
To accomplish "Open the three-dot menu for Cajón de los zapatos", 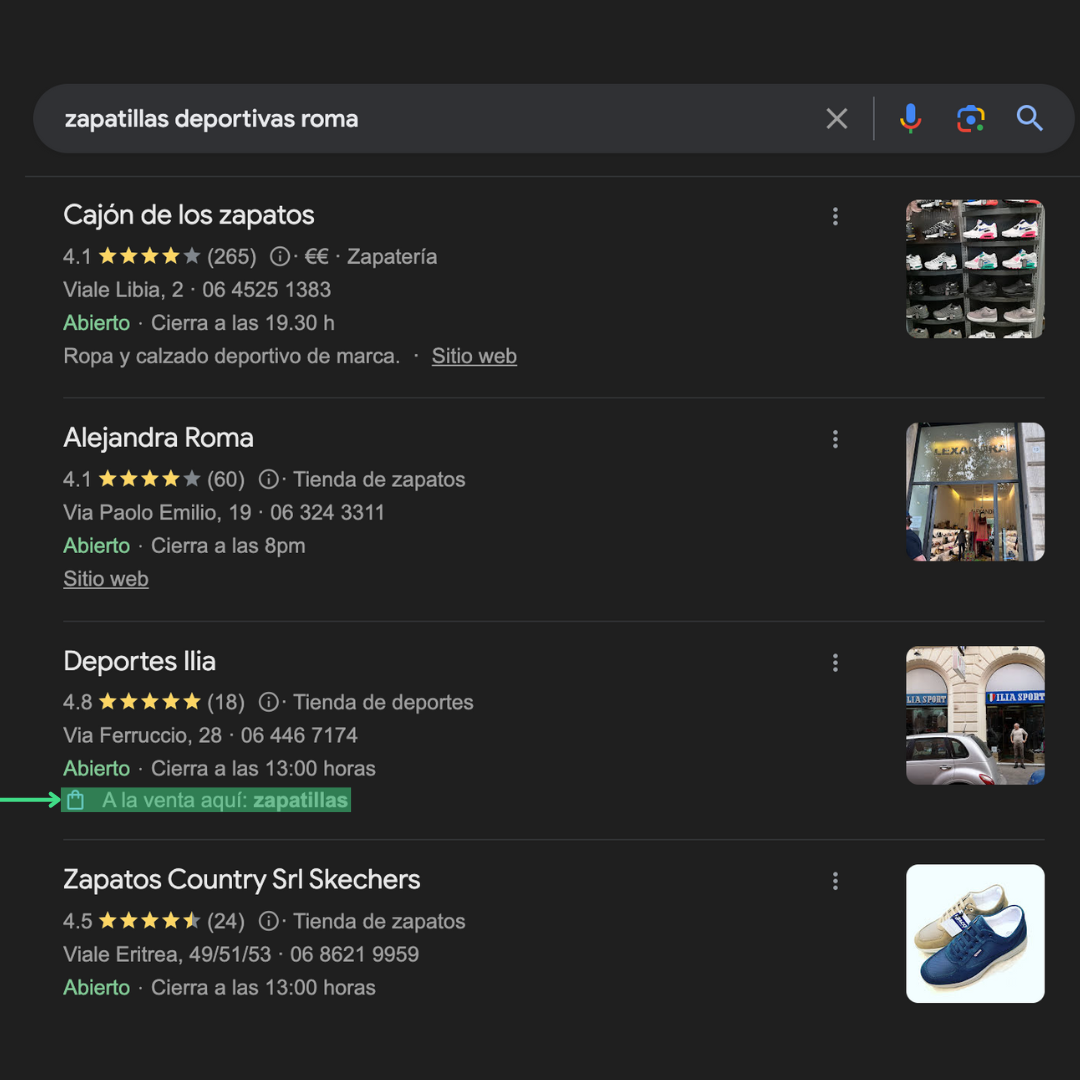I will 835,216.
